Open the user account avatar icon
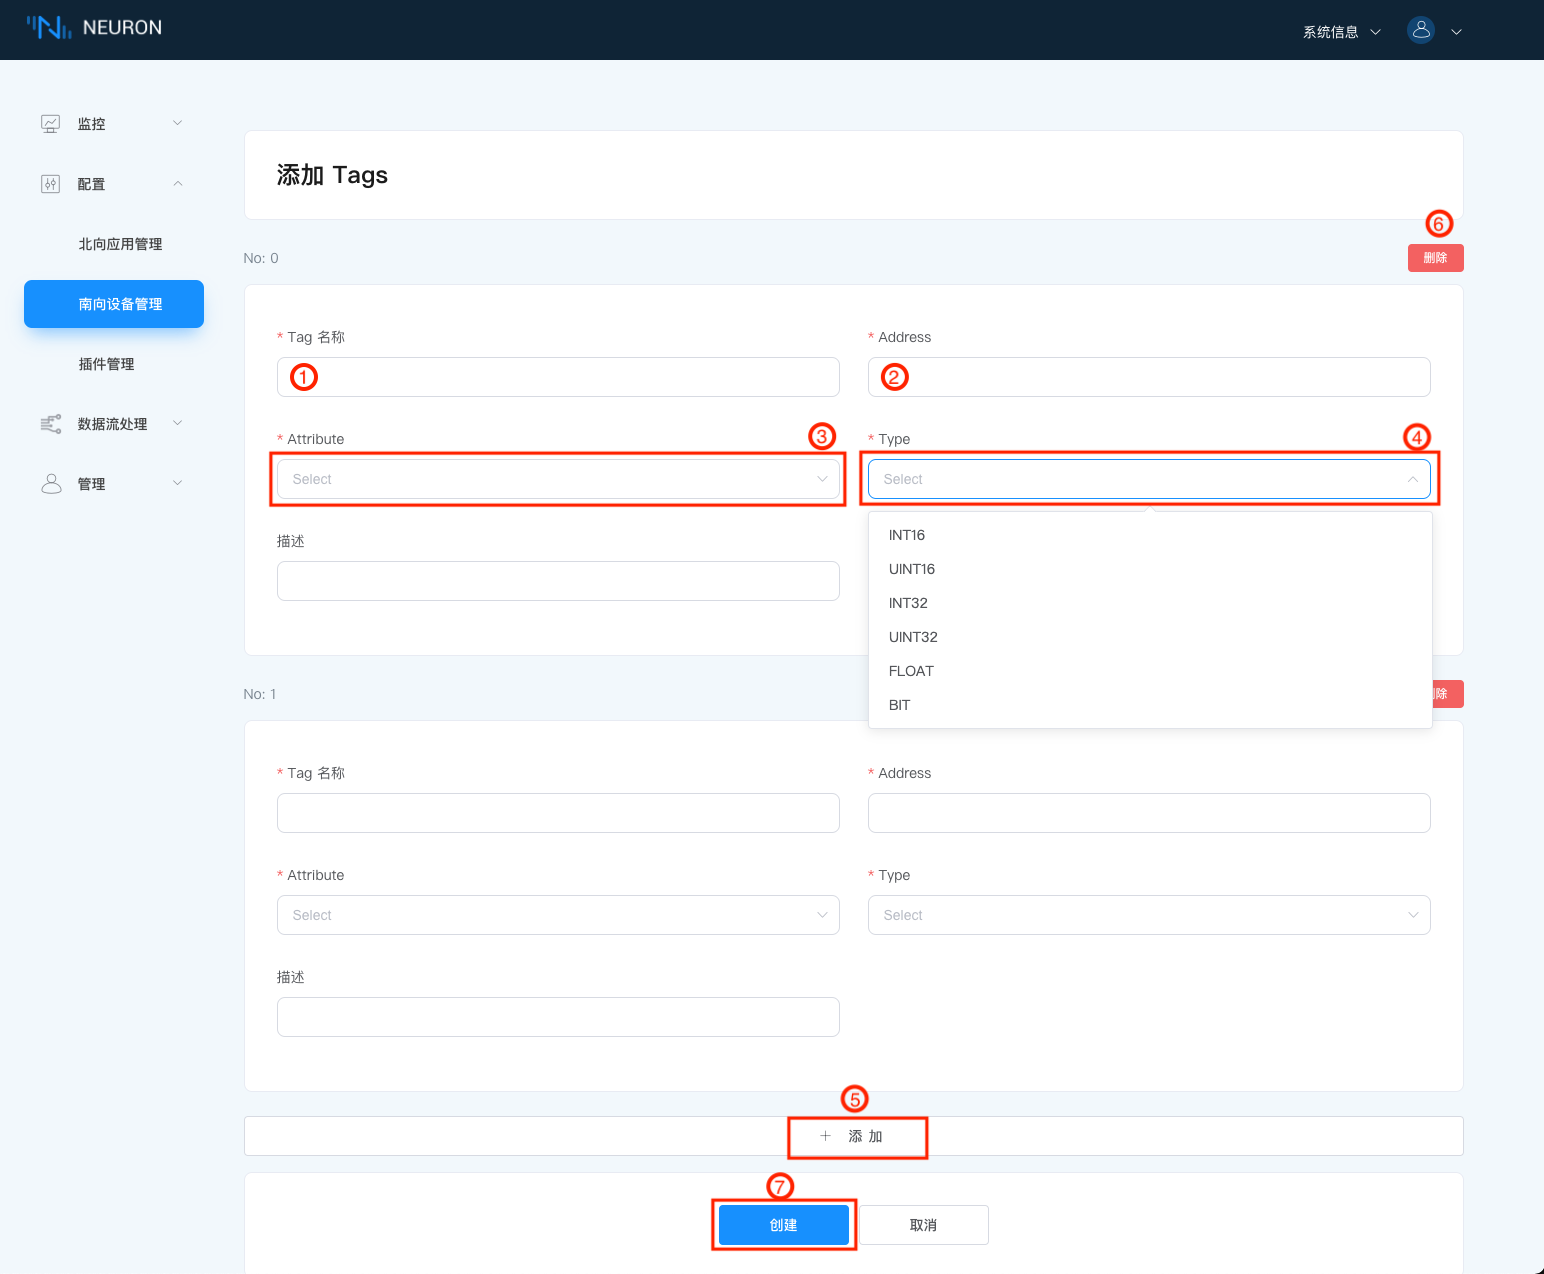 [x=1421, y=30]
